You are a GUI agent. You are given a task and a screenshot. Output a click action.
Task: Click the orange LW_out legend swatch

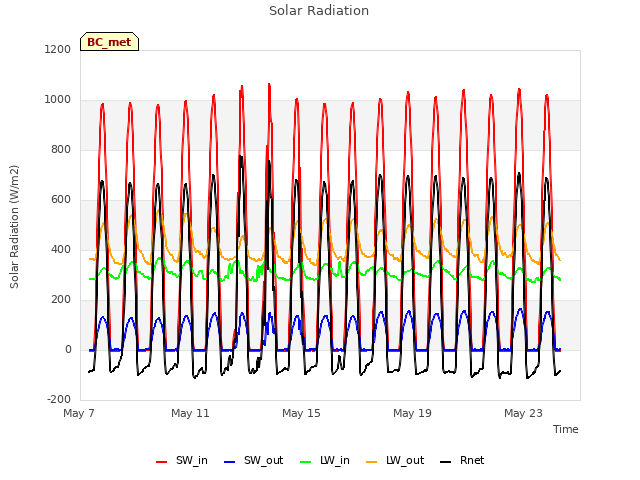(x=372, y=462)
